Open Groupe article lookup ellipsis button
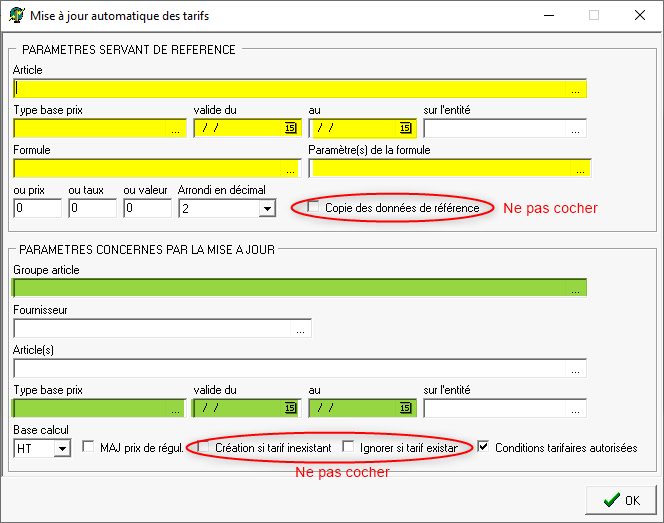Screen dimensions: 664x523 click(576, 289)
